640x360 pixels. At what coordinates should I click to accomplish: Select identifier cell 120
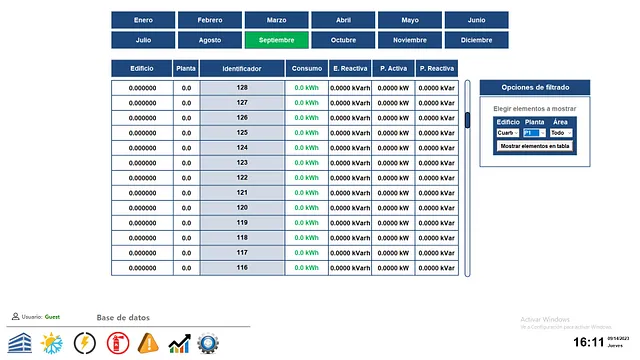242,208
